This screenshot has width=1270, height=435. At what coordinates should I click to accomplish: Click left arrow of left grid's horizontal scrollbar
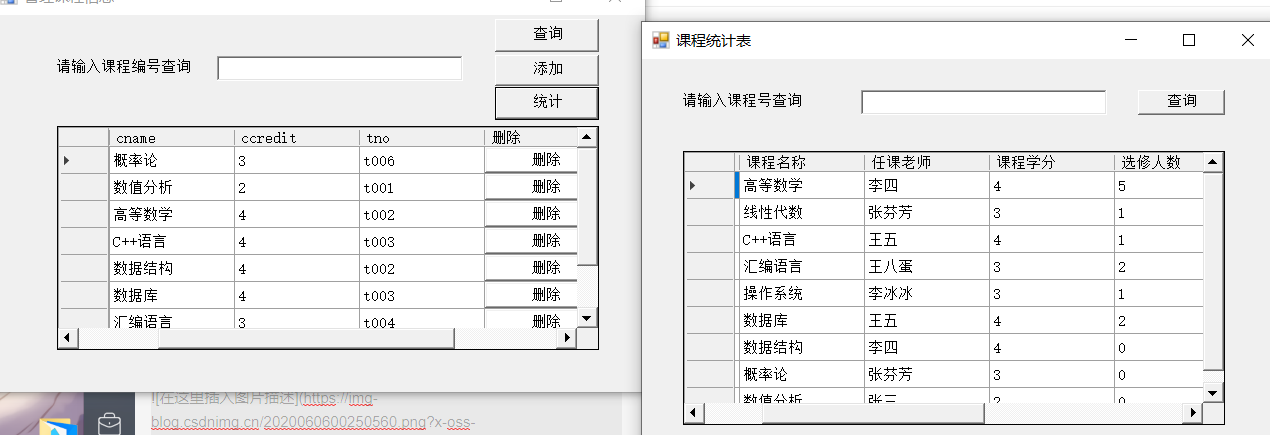[x=67, y=338]
